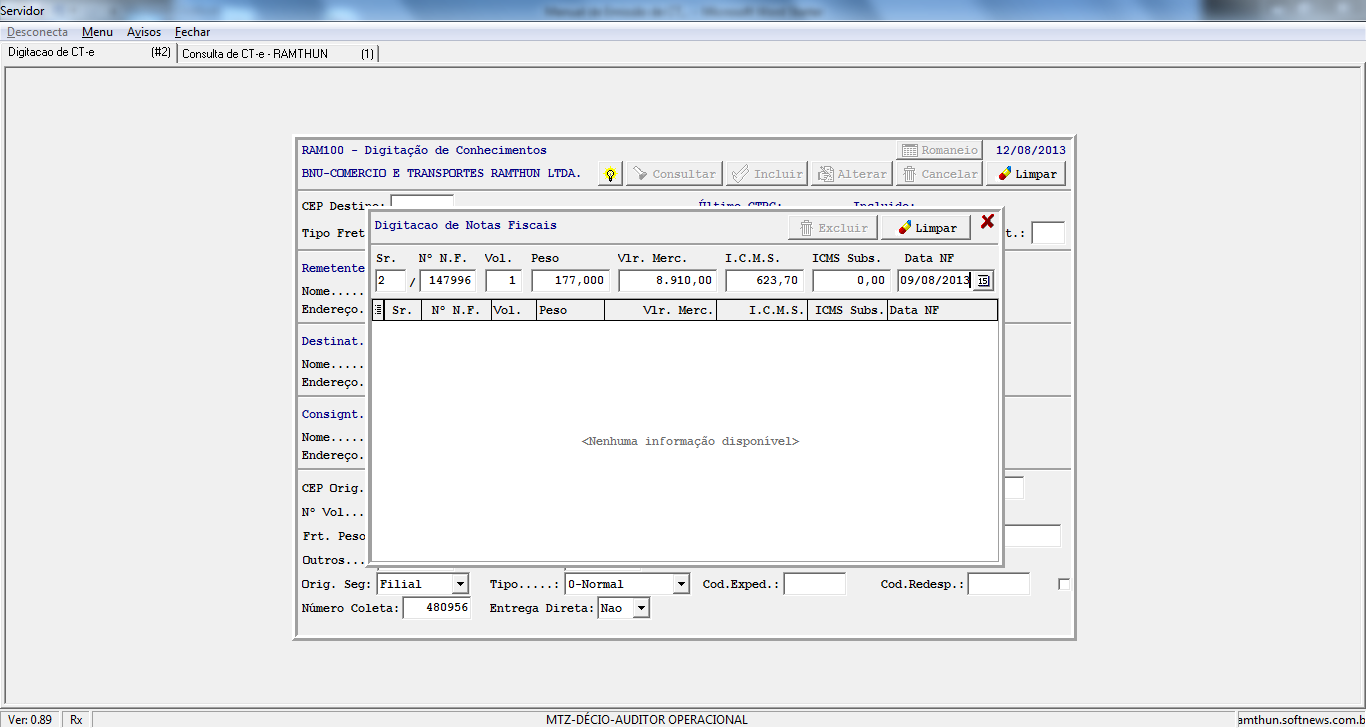Click Limpar in the RAM100 main form
The height and width of the screenshot is (728, 1366).
[1026, 174]
